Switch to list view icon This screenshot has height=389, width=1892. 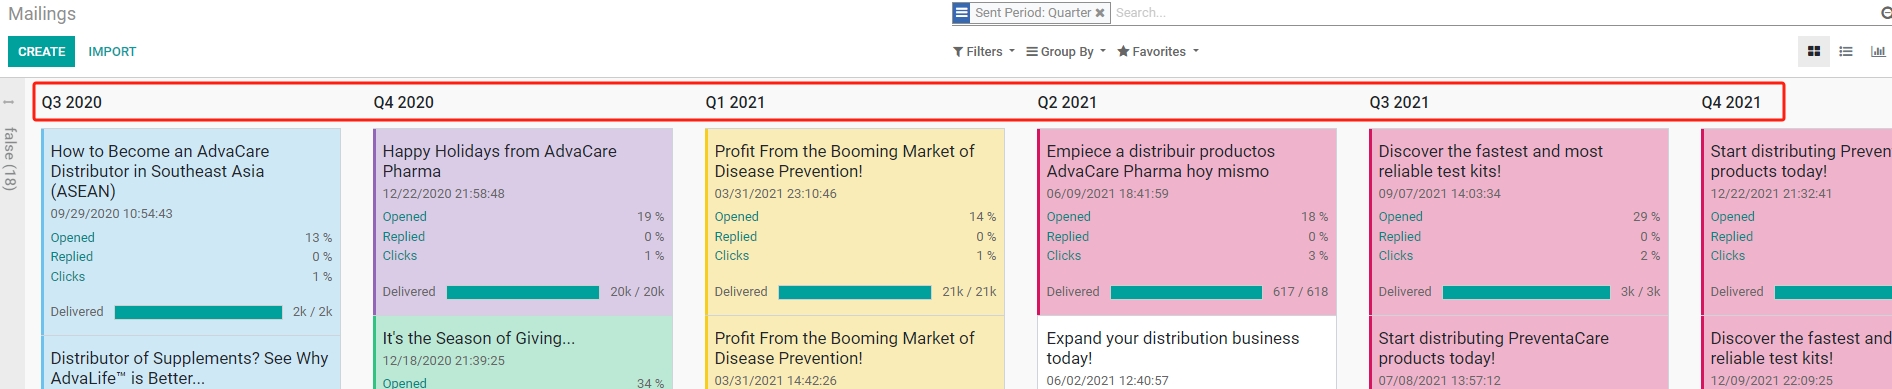click(1846, 51)
